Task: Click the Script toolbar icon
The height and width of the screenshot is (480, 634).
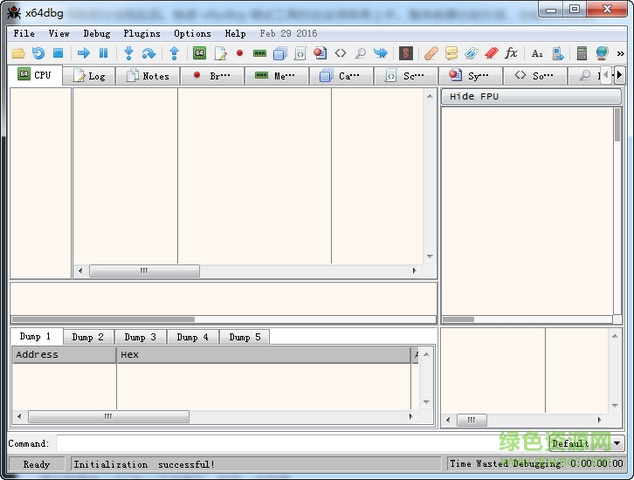Action: 300,53
